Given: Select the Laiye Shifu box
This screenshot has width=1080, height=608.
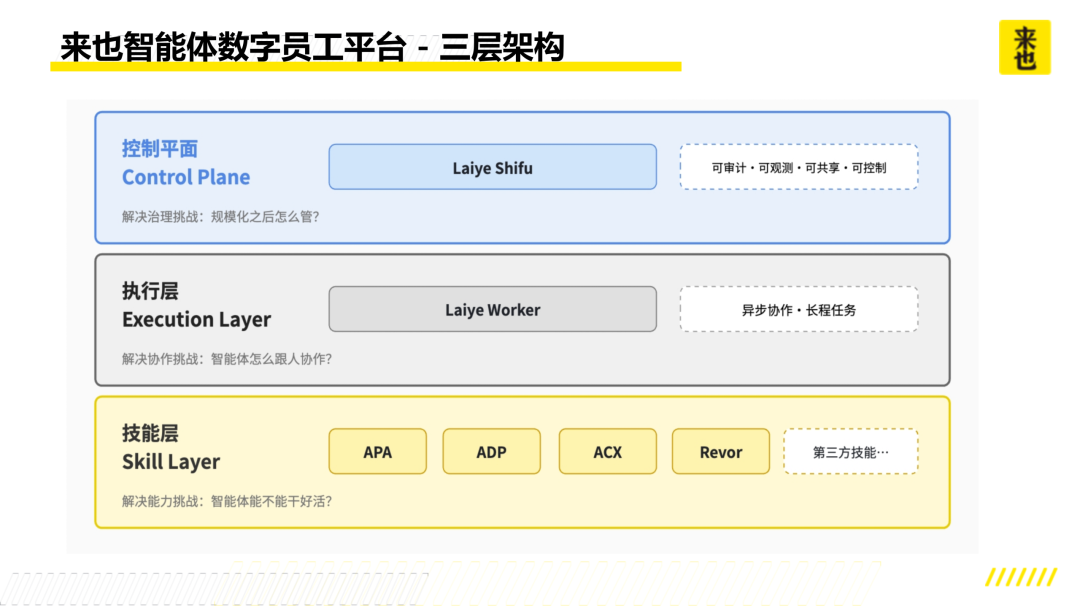Looking at the screenshot, I should tap(492, 167).
